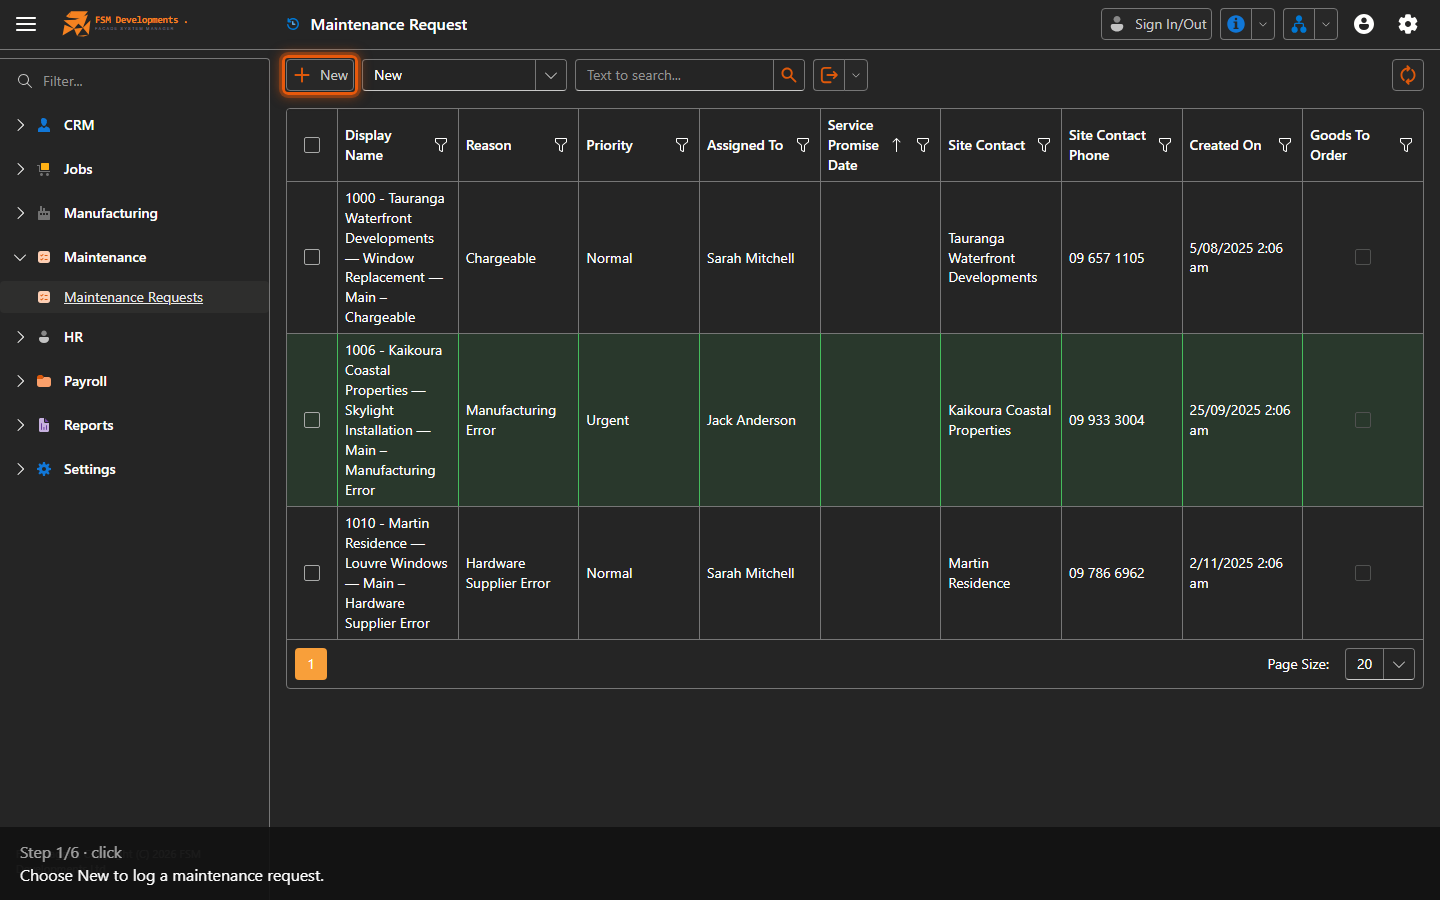Filter the Created On column
The width and height of the screenshot is (1440, 900).
coord(1285,145)
